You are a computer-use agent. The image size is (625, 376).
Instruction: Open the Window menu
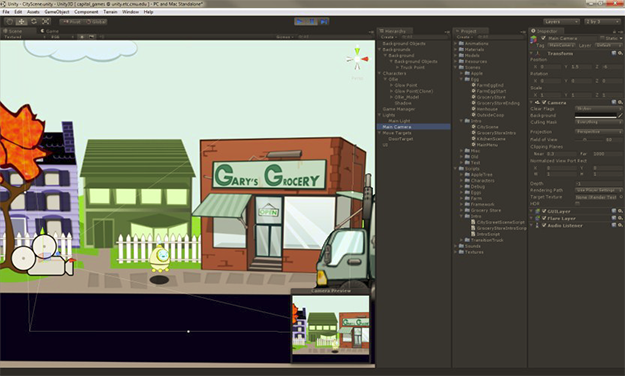(x=130, y=12)
